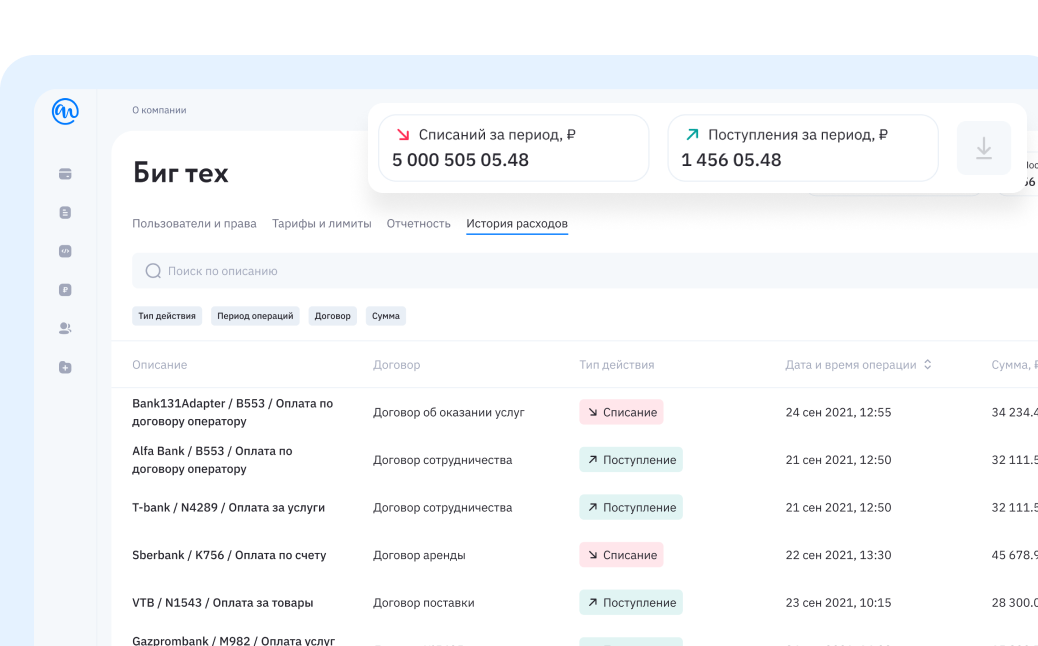
Task: Click the О компании breadcrumb link
Action: click(x=159, y=110)
